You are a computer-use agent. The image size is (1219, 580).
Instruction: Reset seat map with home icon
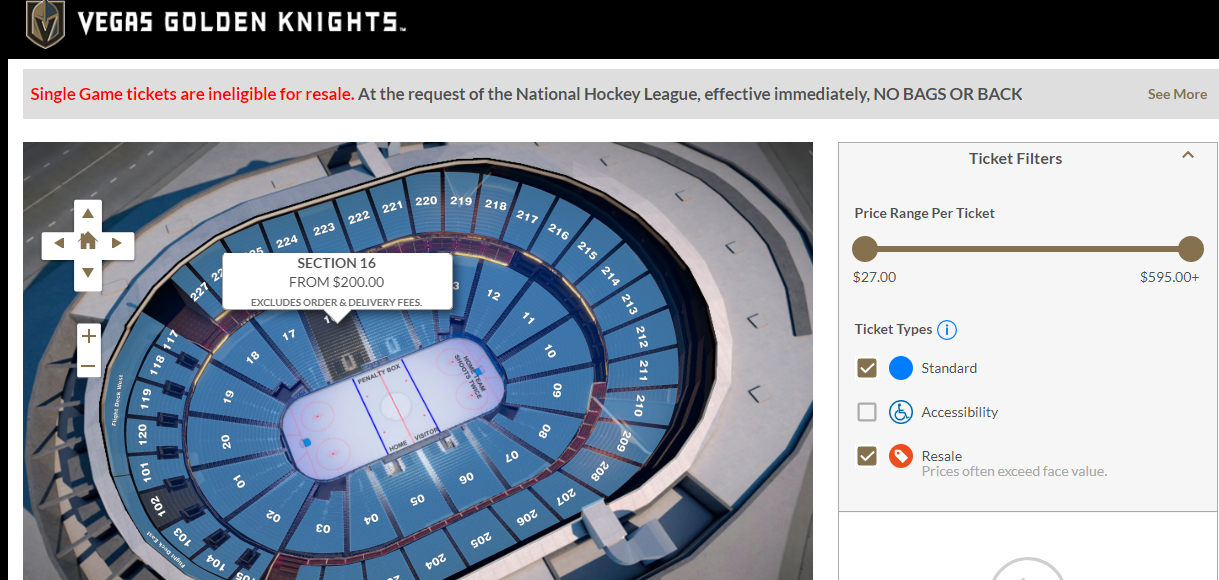88,241
